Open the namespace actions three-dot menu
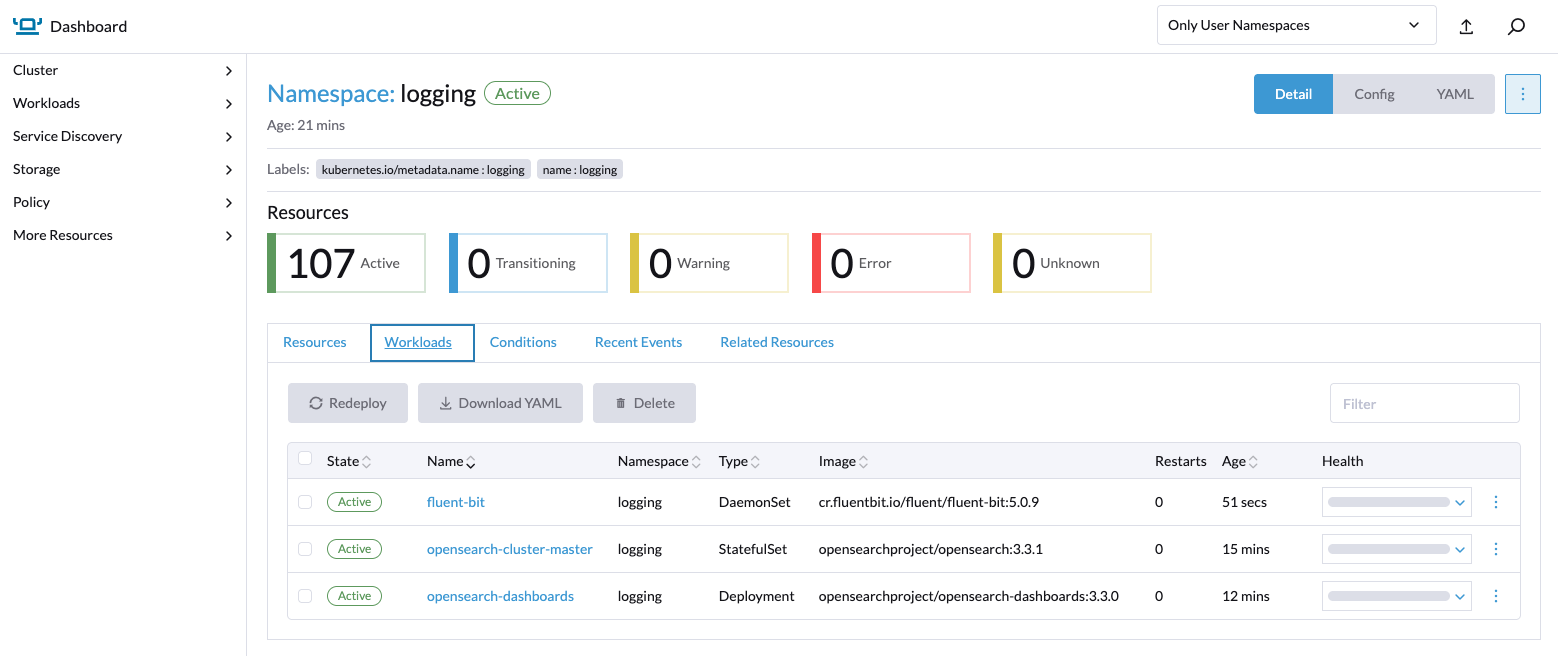 coord(1523,94)
